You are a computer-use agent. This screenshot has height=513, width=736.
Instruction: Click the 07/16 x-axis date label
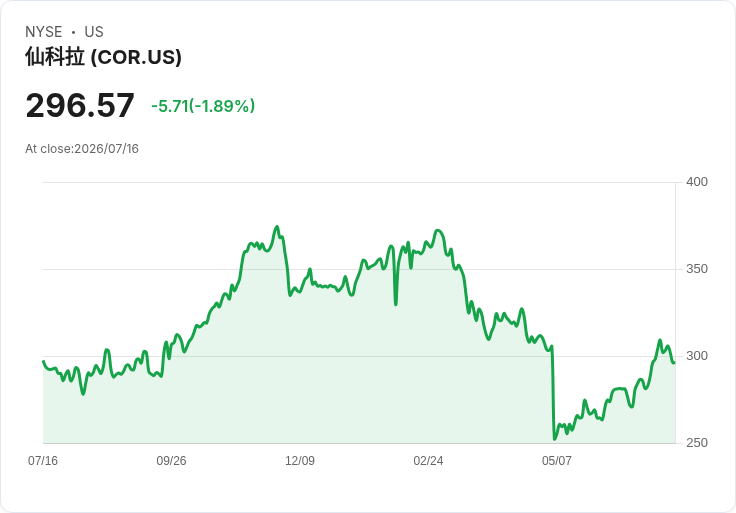point(43,461)
